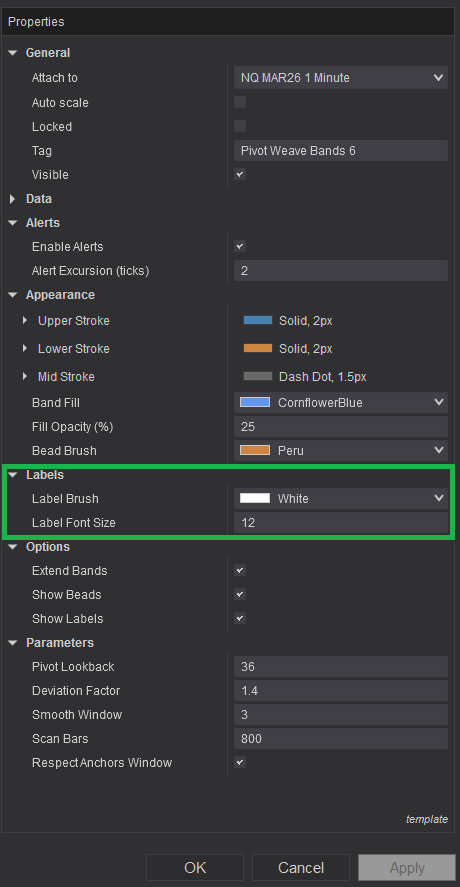Uncheck the Respect Anchors Window checkbox
Image resolution: width=460 pixels, height=887 pixels.
point(240,763)
